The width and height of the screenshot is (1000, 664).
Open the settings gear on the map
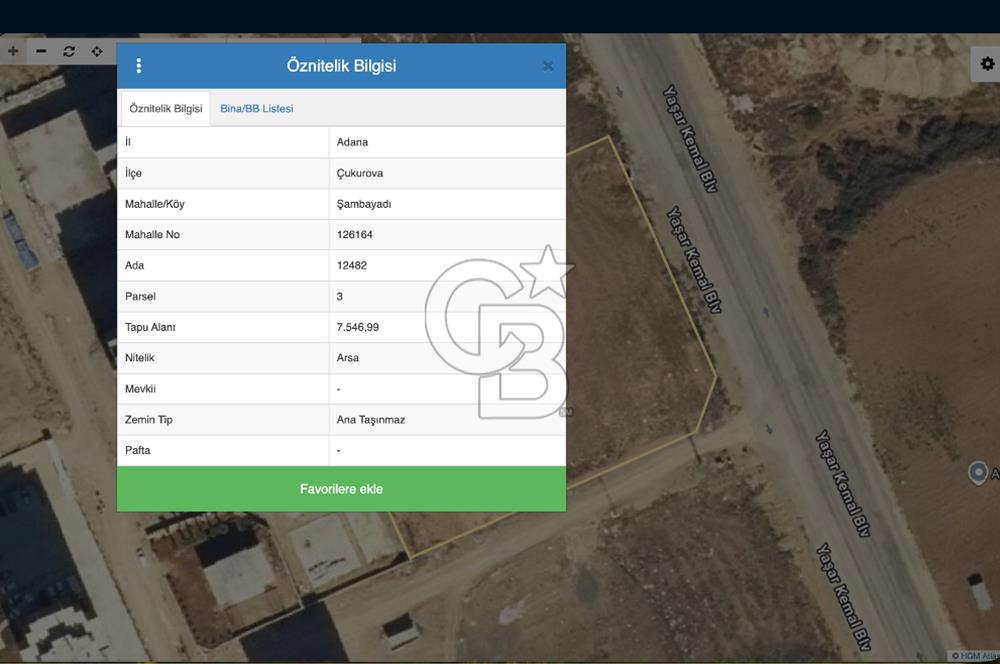click(987, 64)
